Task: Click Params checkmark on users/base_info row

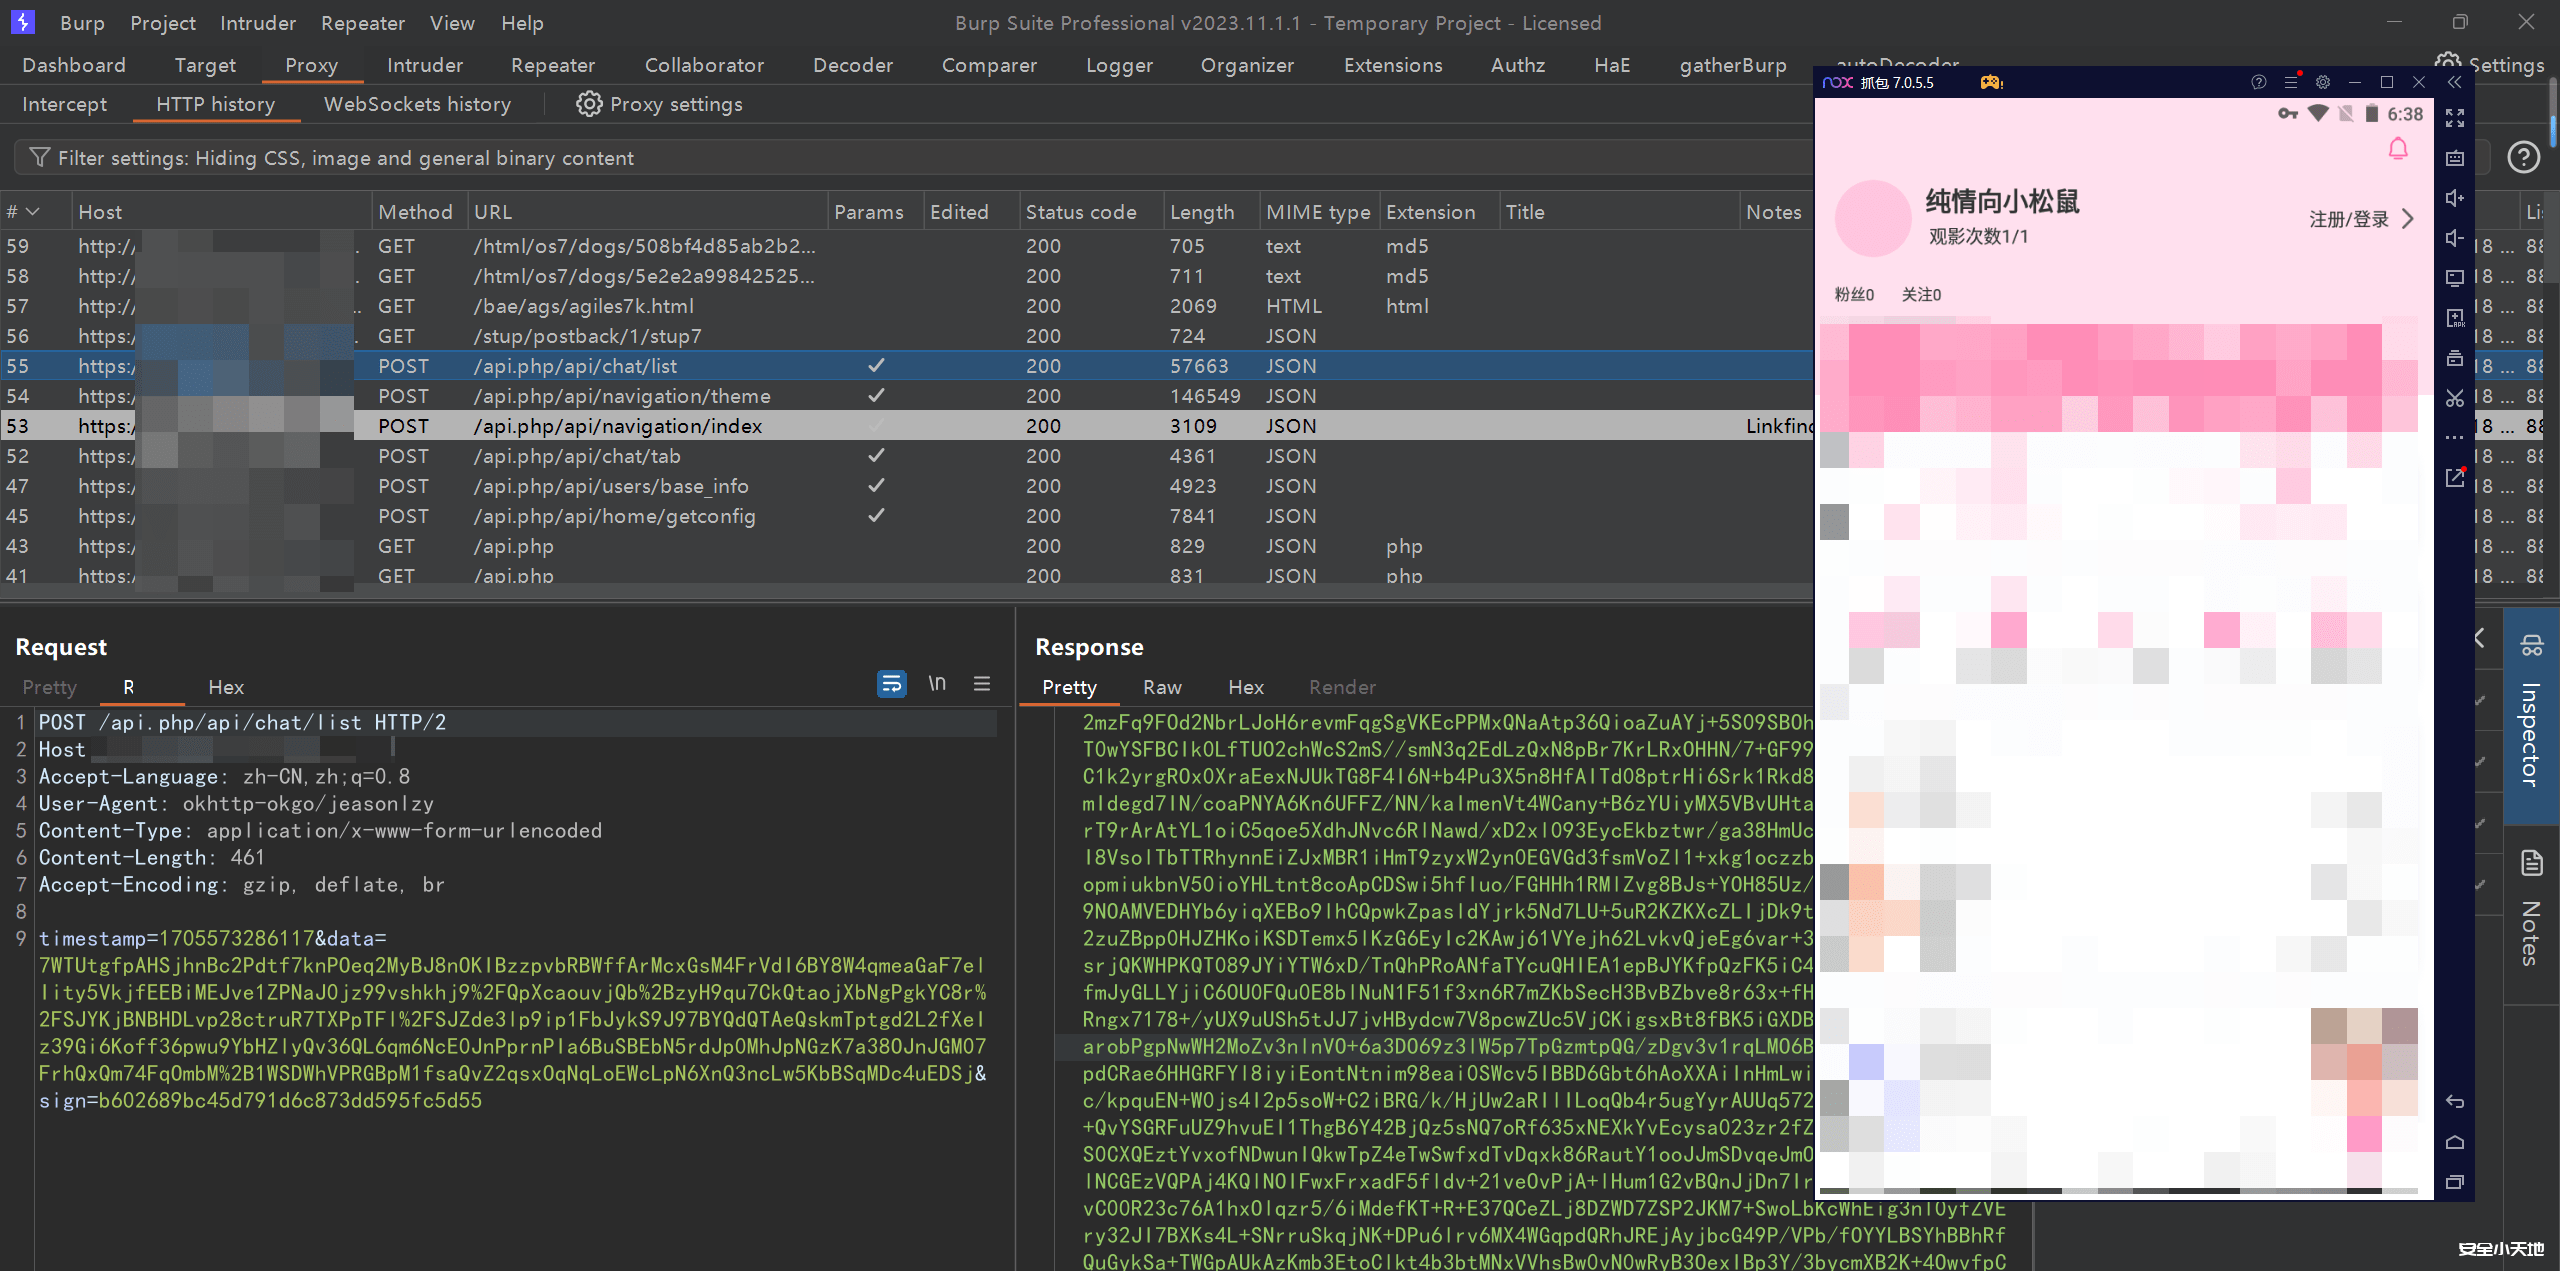Action: pyautogui.click(x=876, y=486)
